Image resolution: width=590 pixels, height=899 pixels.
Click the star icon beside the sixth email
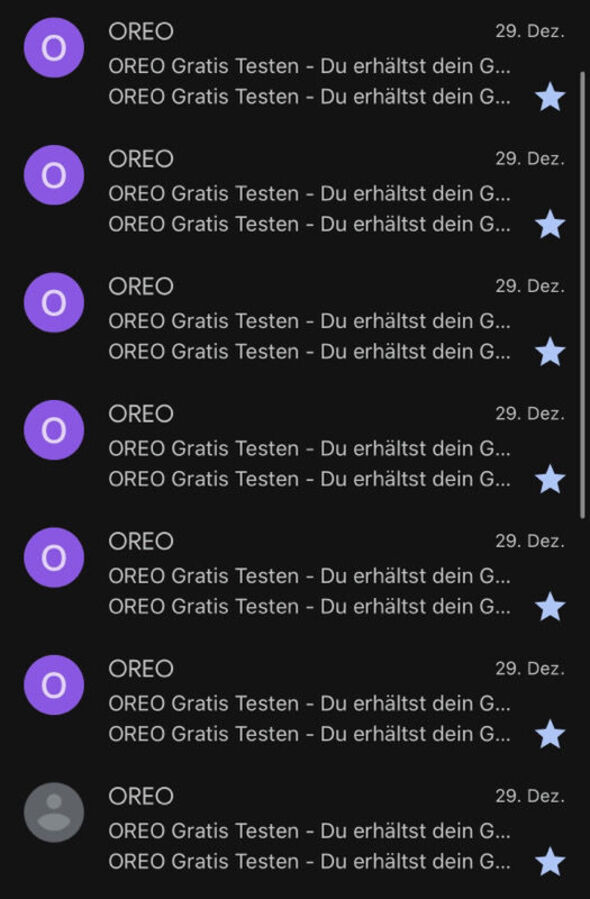click(x=551, y=734)
